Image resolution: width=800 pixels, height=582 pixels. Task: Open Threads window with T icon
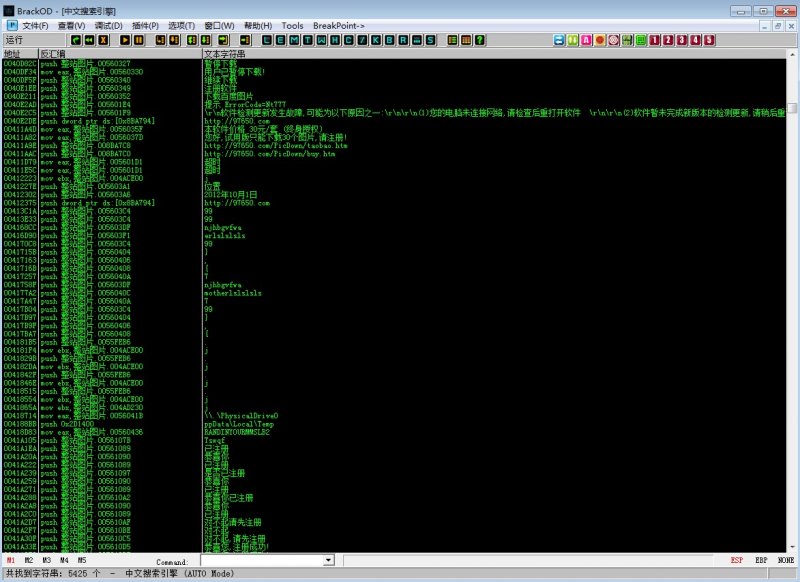[x=308, y=40]
